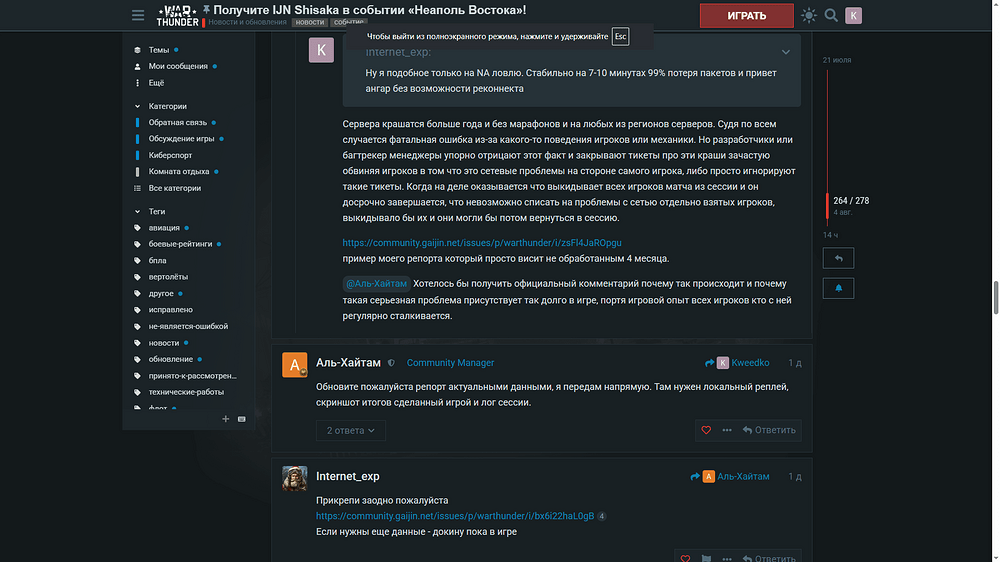Click the timeline notification bell button
Viewport: 1000px width, 562px height.
click(x=838, y=288)
